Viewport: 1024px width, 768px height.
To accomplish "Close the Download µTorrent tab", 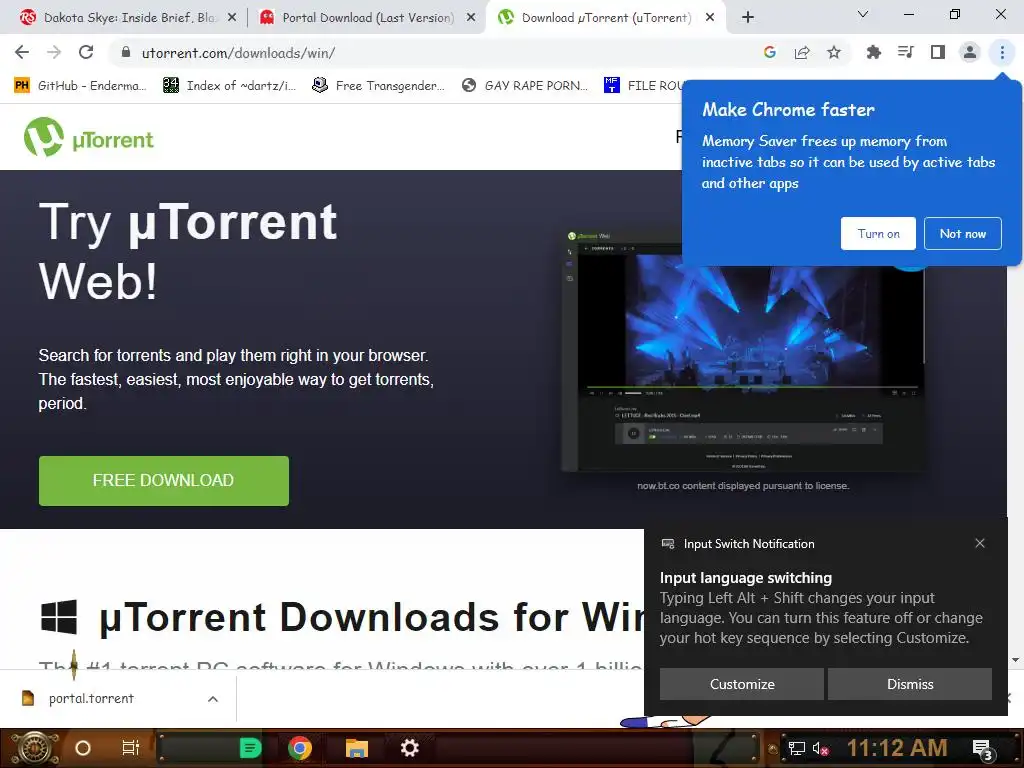I will click(x=710, y=18).
